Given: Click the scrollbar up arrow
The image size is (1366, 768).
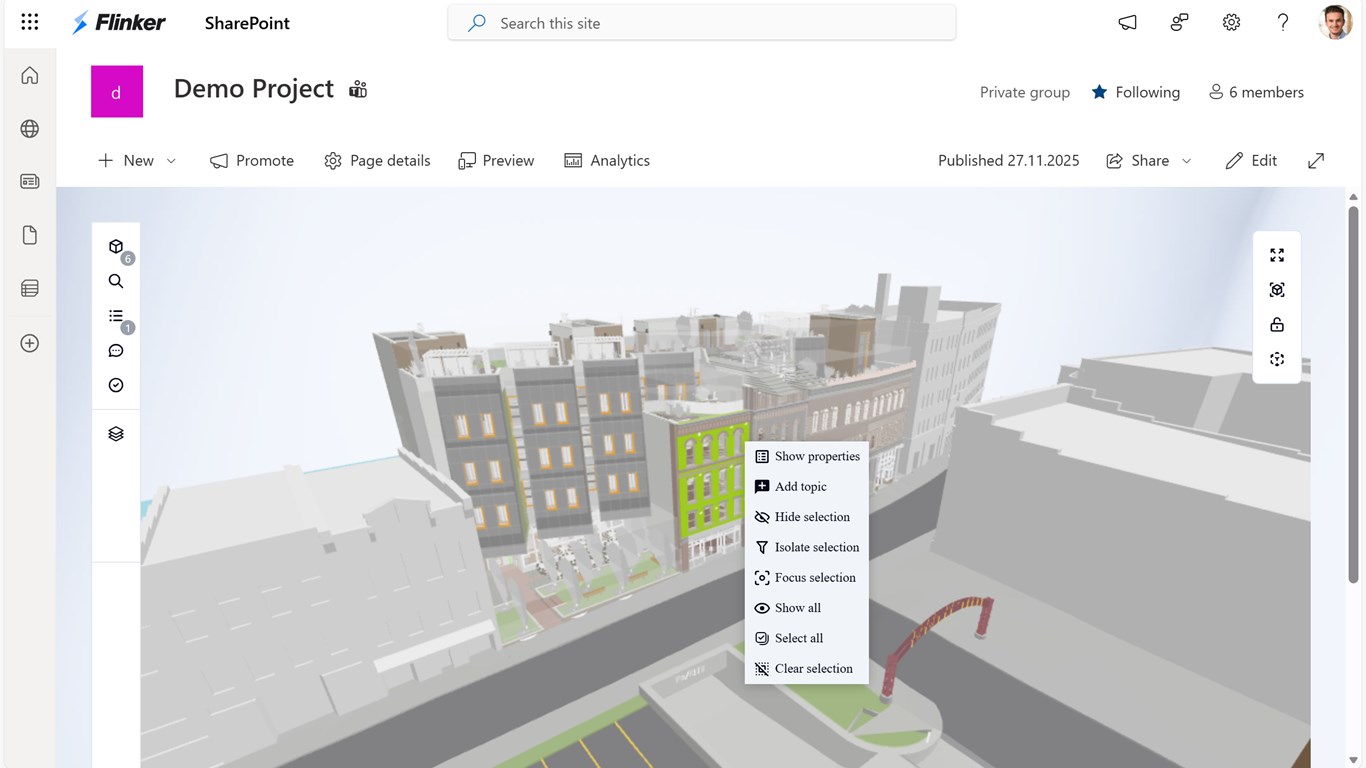Looking at the screenshot, I should (x=1354, y=197).
